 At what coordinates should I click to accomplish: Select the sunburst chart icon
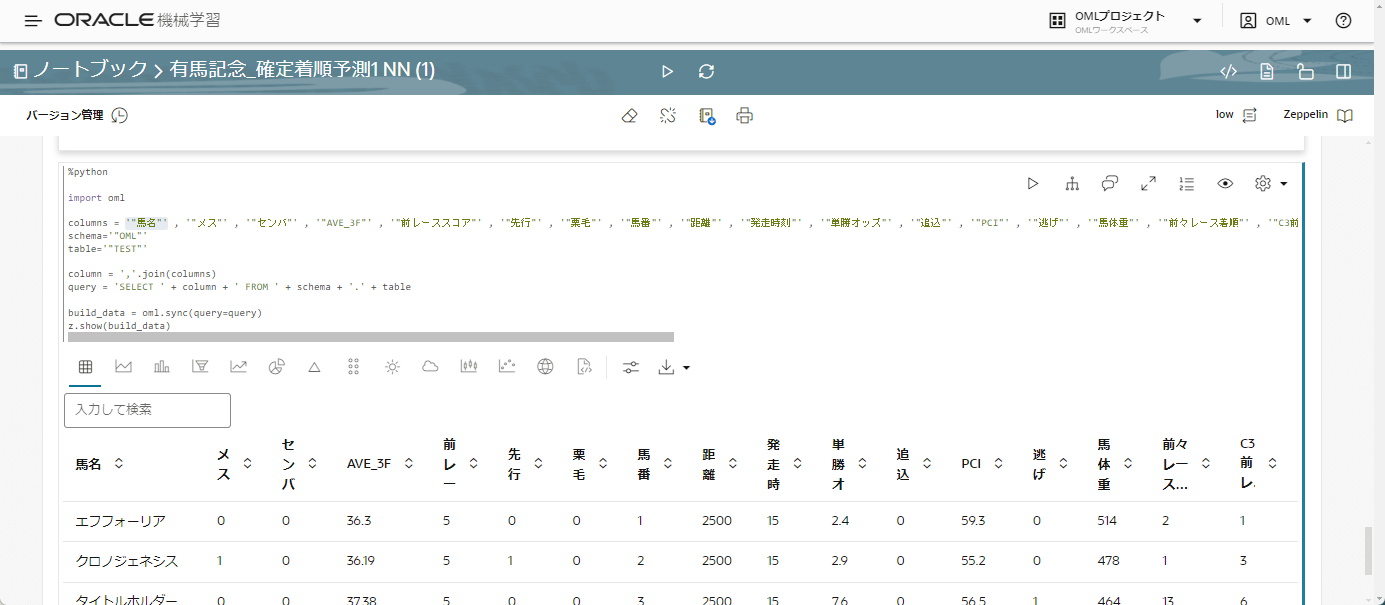(x=392, y=367)
